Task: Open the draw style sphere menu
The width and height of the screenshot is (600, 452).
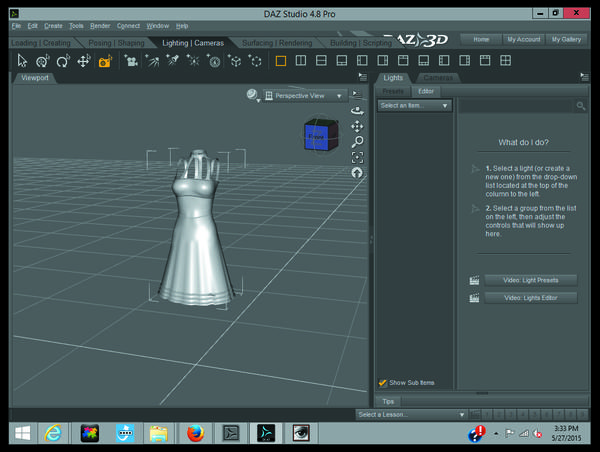Action: click(253, 95)
